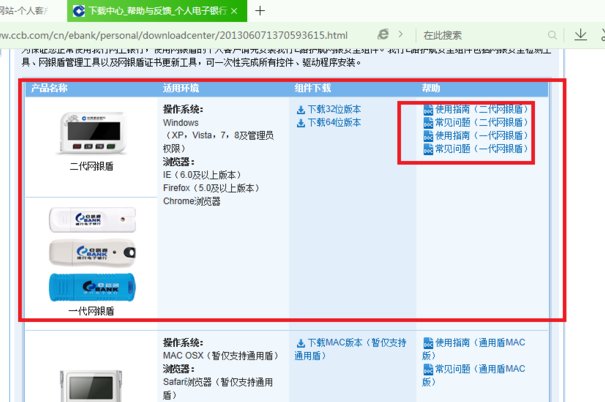Viewport: 605px width, 402px height.
Task: Expand the arrow next to the IE icon
Action: coord(401,34)
